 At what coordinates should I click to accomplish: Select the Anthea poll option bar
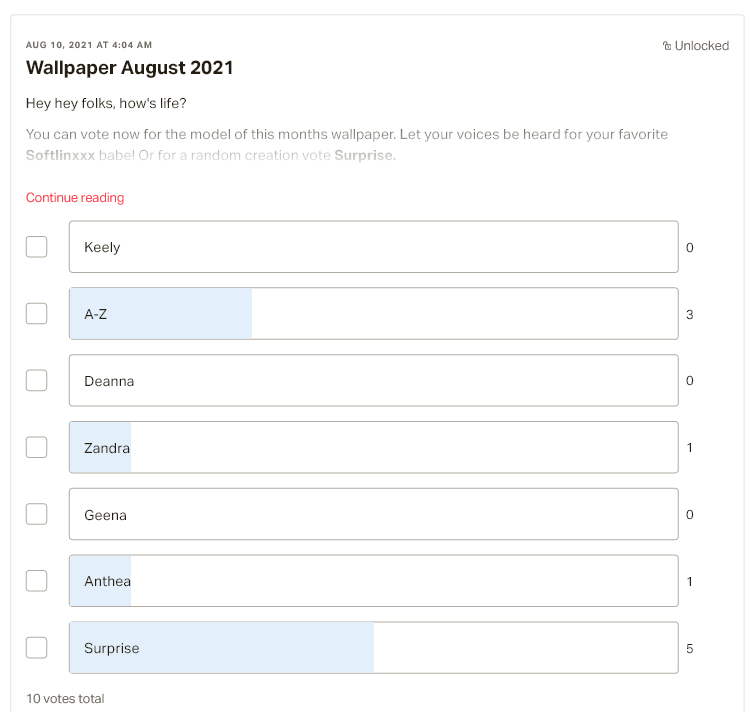pos(374,581)
